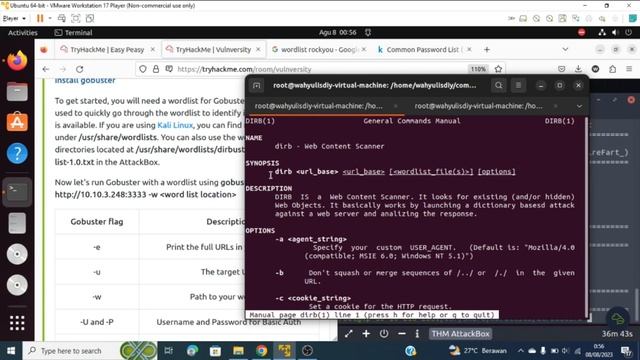Click the '-e' Gobuster flag cell
Screen dimensions: 640x360
(97, 247)
